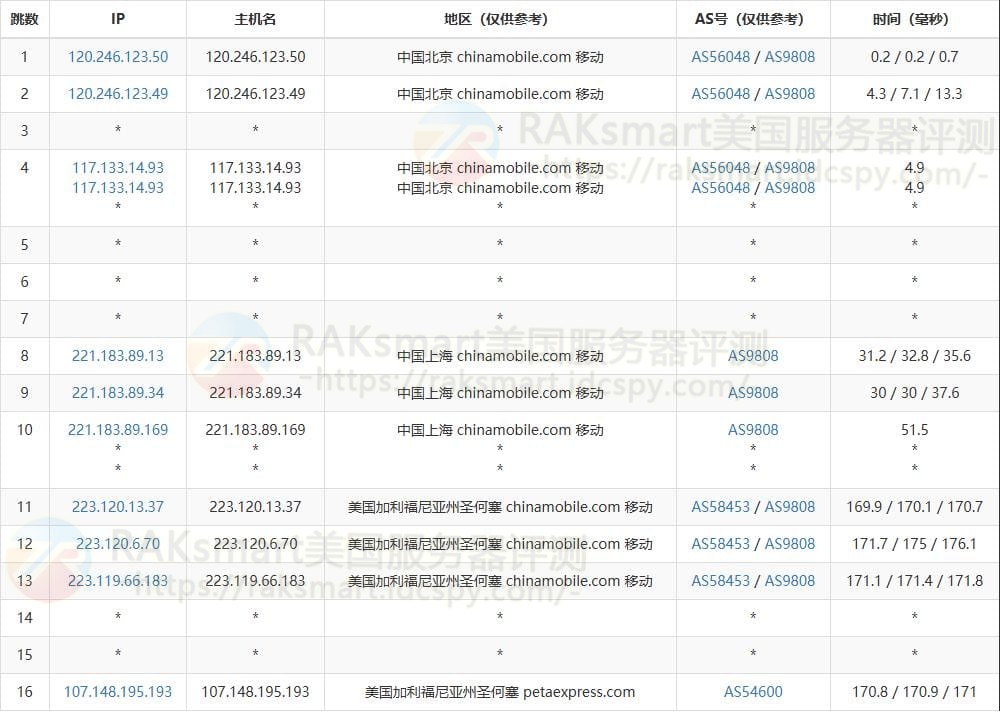Viewport: 1000px width, 713px height.
Task: Select time value 171.7 / 175 / 176.1
Action: (x=915, y=544)
